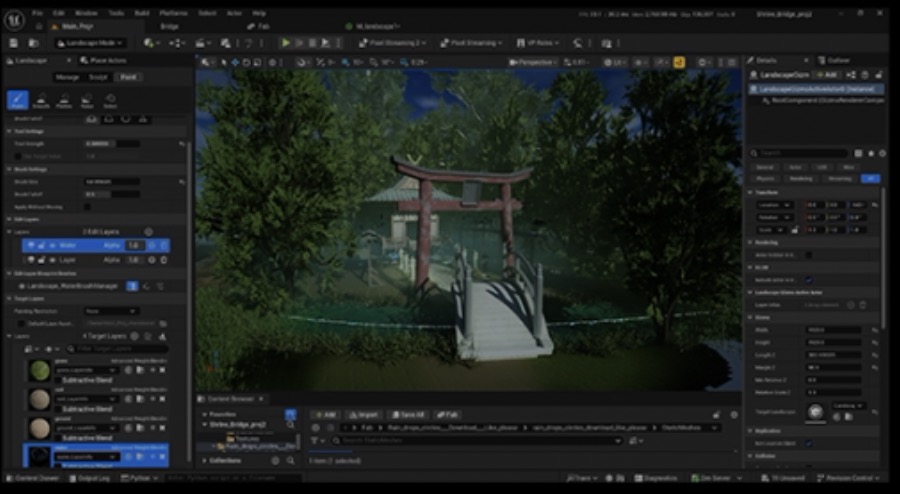Click the green Play button
This screenshot has width=900, height=494.
(x=285, y=43)
